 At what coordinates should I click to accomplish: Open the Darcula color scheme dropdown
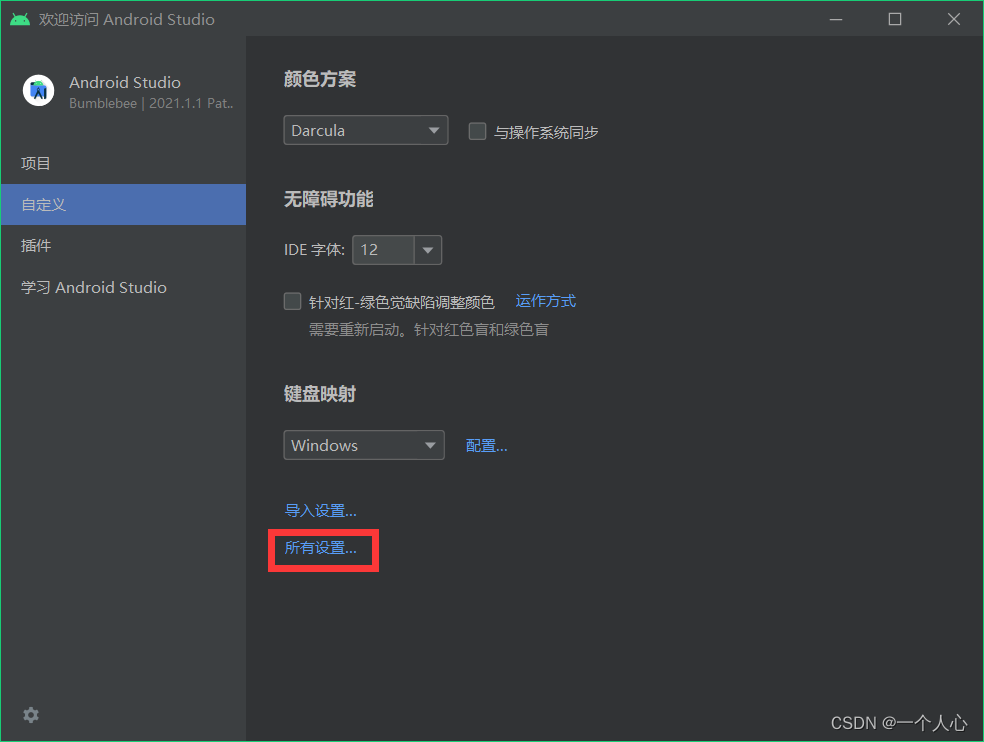point(365,130)
